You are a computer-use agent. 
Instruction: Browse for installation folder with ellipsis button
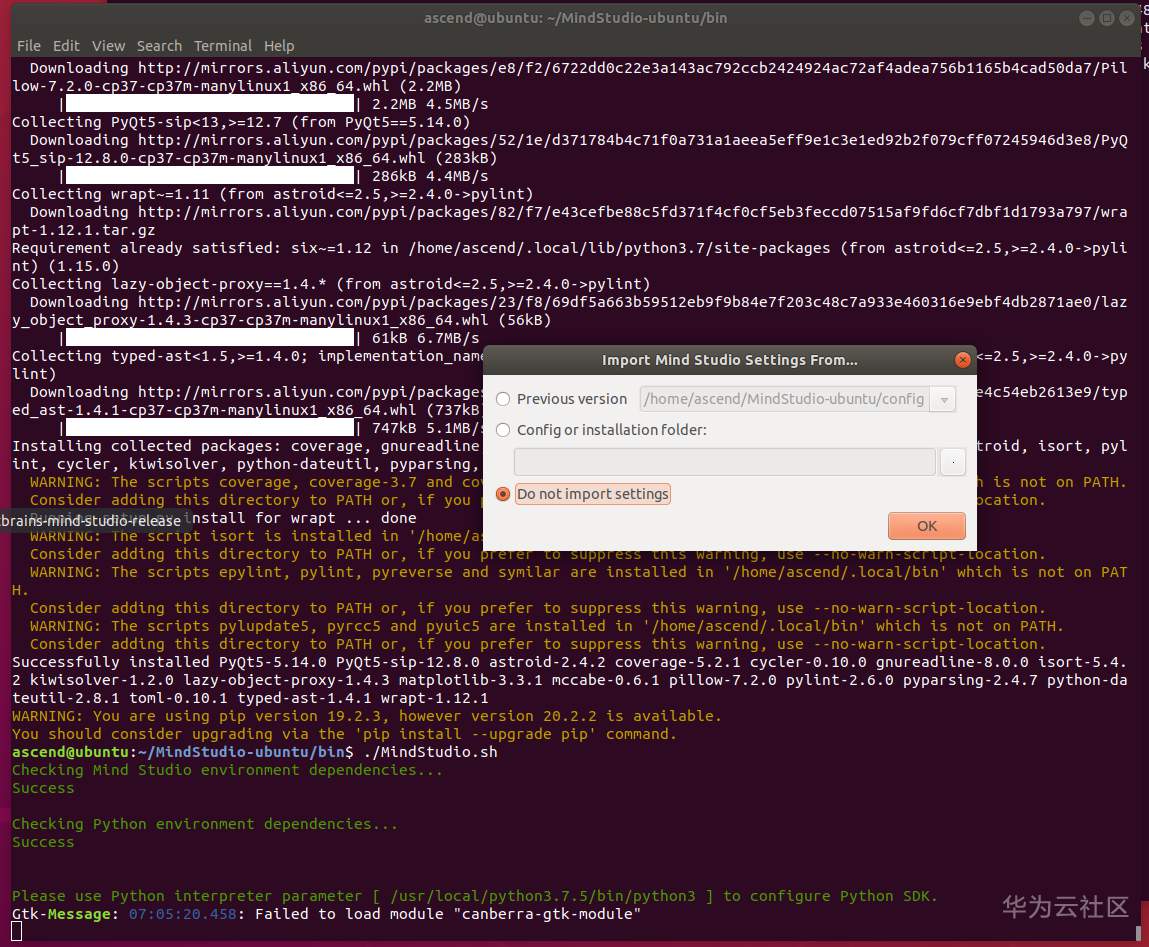953,462
